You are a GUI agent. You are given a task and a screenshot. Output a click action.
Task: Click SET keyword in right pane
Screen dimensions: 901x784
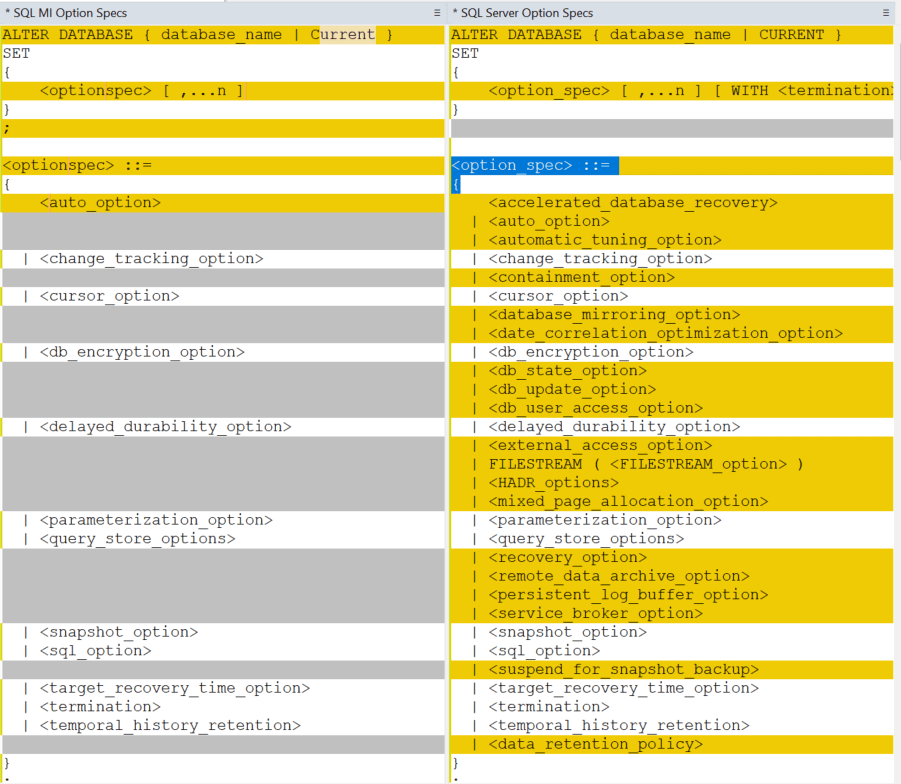(465, 53)
